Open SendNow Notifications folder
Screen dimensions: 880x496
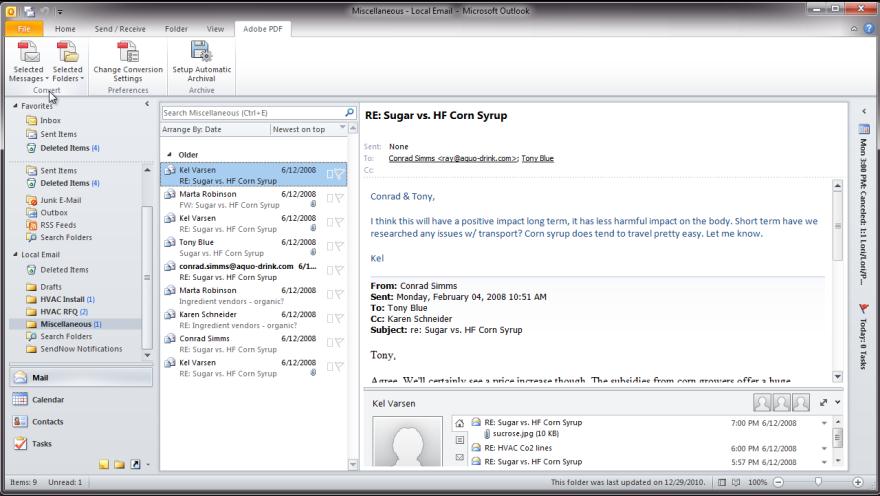81,348
